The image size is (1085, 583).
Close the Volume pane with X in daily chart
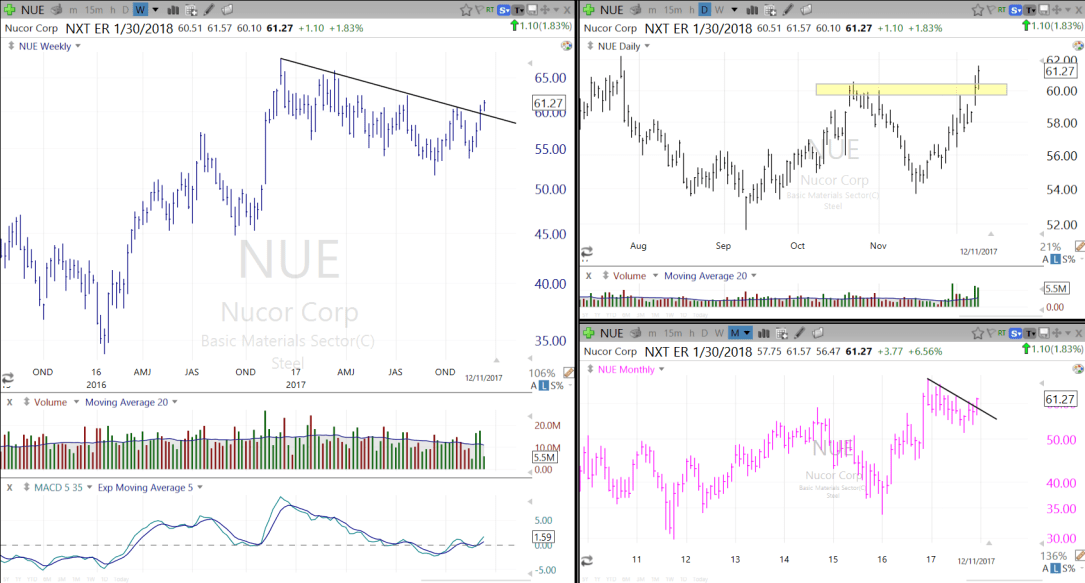click(589, 276)
